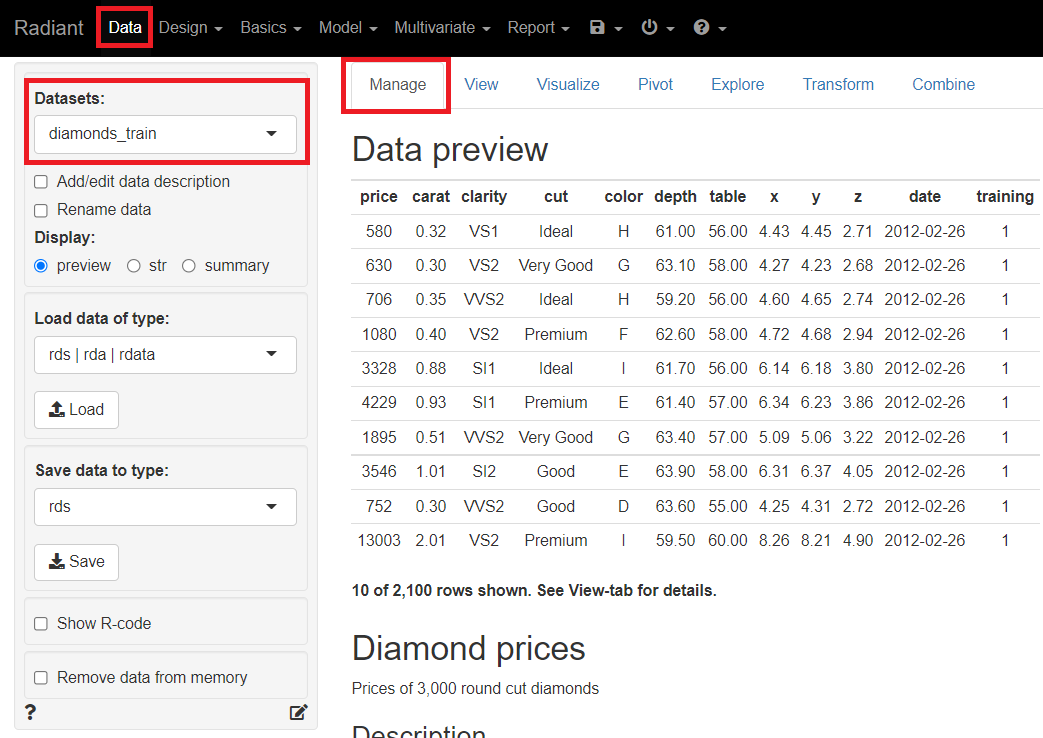Select the summary display radio button
The height and width of the screenshot is (738, 1043).
click(x=188, y=266)
